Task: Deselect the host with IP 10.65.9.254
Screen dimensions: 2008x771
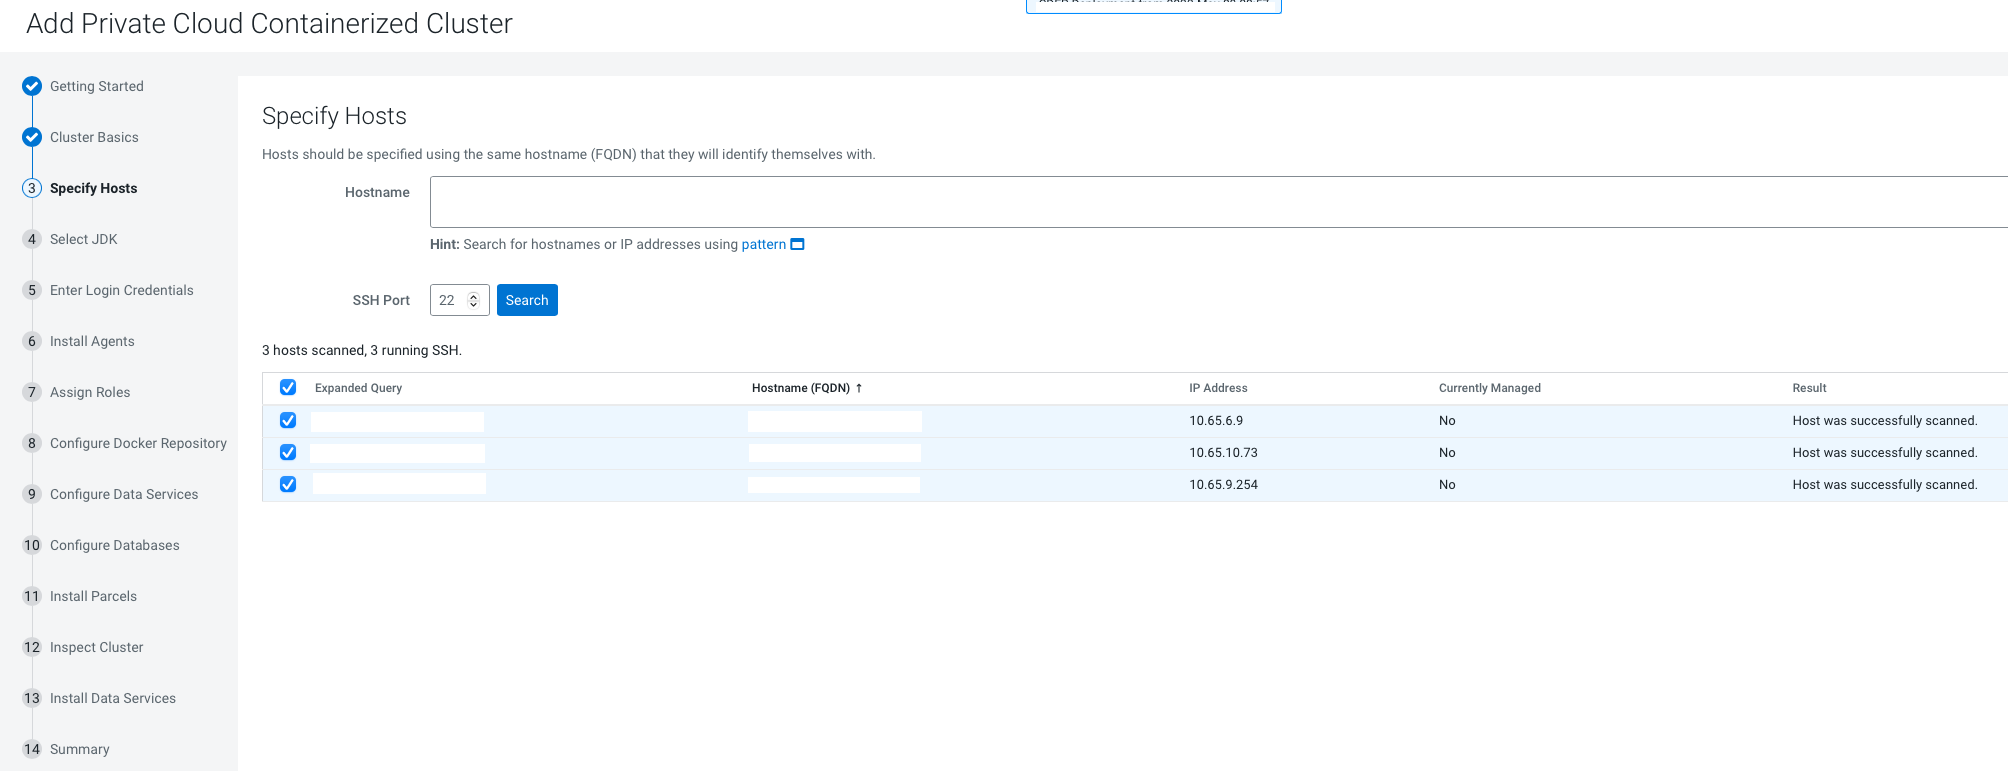Action: click(x=288, y=484)
